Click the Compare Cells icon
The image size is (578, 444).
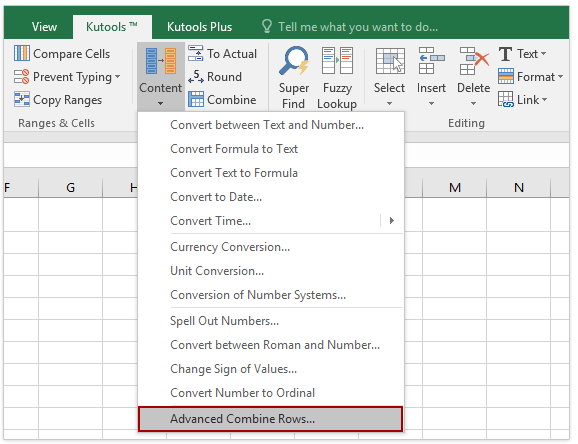[22, 53]
